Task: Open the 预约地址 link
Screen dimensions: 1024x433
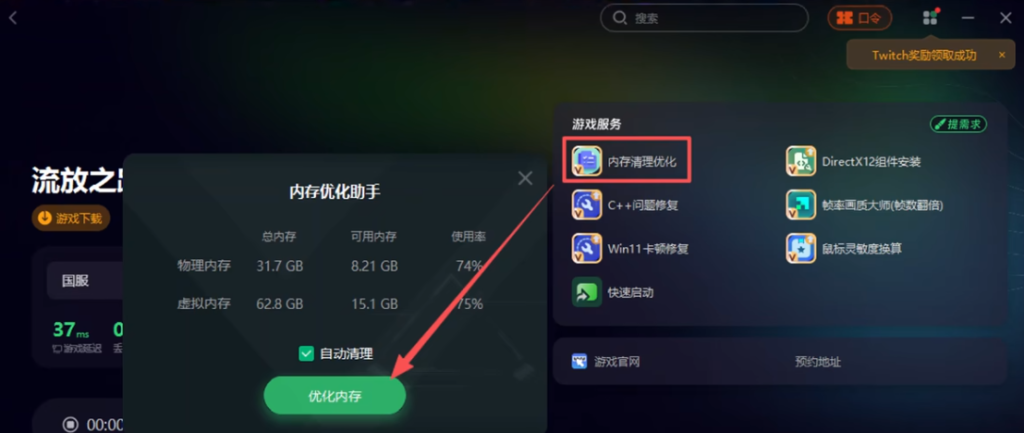Action: pos(818,361)
